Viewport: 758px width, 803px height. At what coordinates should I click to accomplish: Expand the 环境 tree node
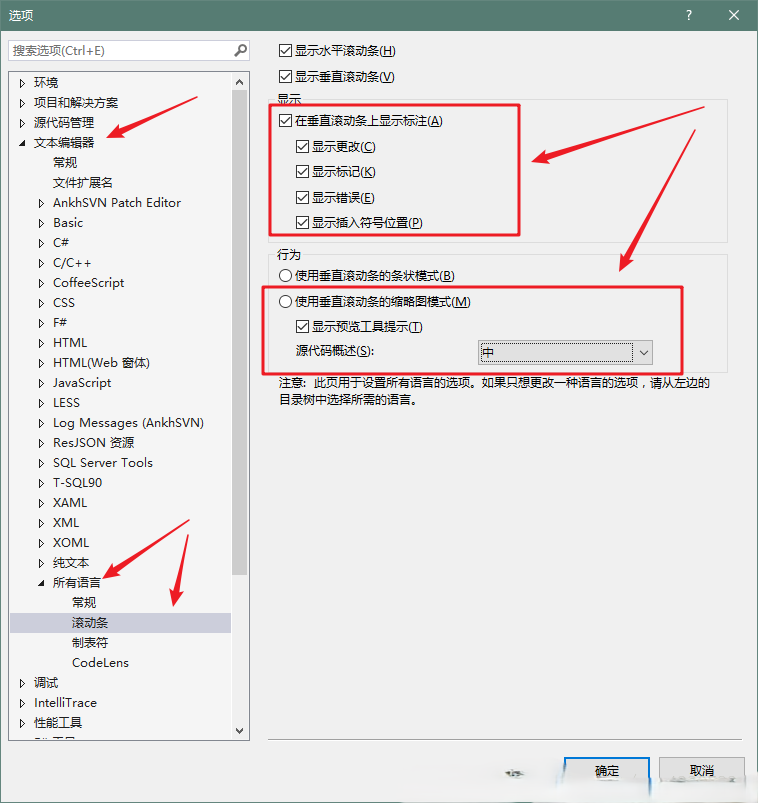click(x=22, y=83)
